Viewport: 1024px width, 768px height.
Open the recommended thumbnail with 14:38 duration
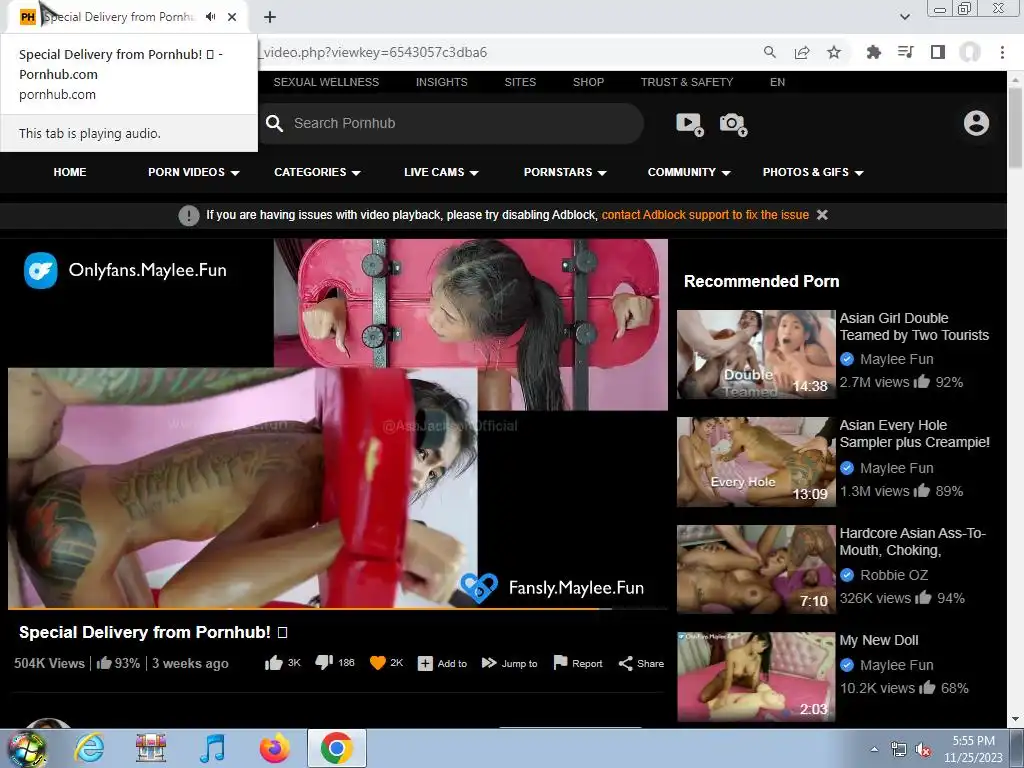coord(756,354)
